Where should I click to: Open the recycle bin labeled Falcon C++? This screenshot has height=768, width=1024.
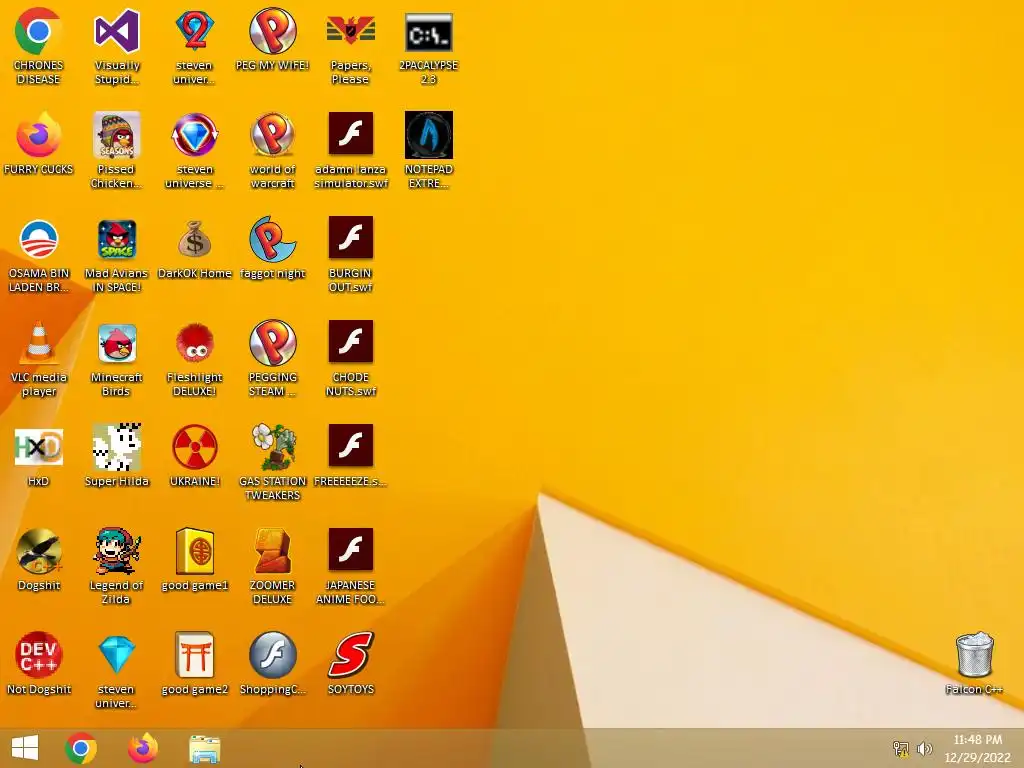[x=974, y=655]
